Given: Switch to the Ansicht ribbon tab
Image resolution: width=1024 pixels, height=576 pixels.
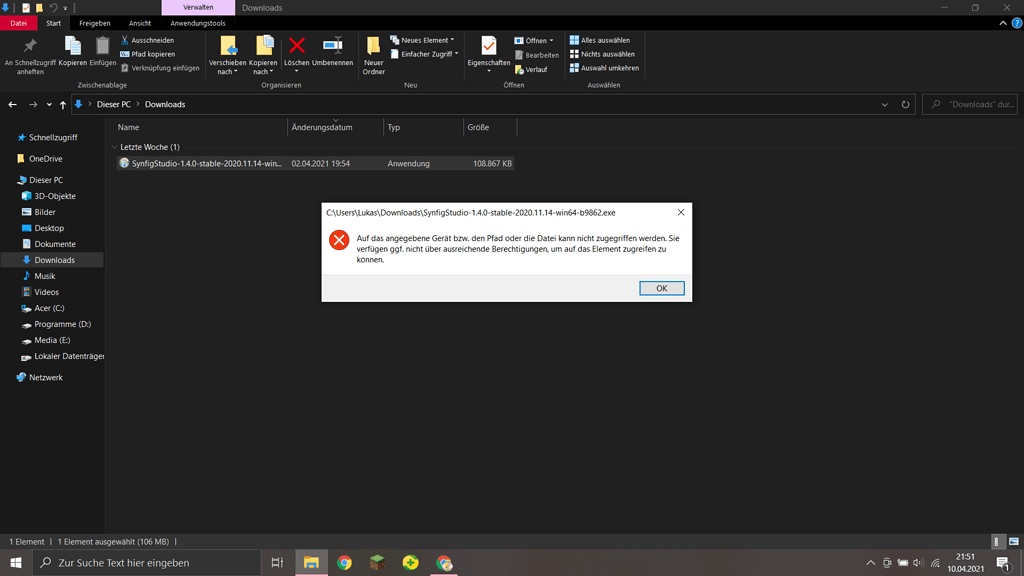Looking at the screenshot, I should pos(140,23).
